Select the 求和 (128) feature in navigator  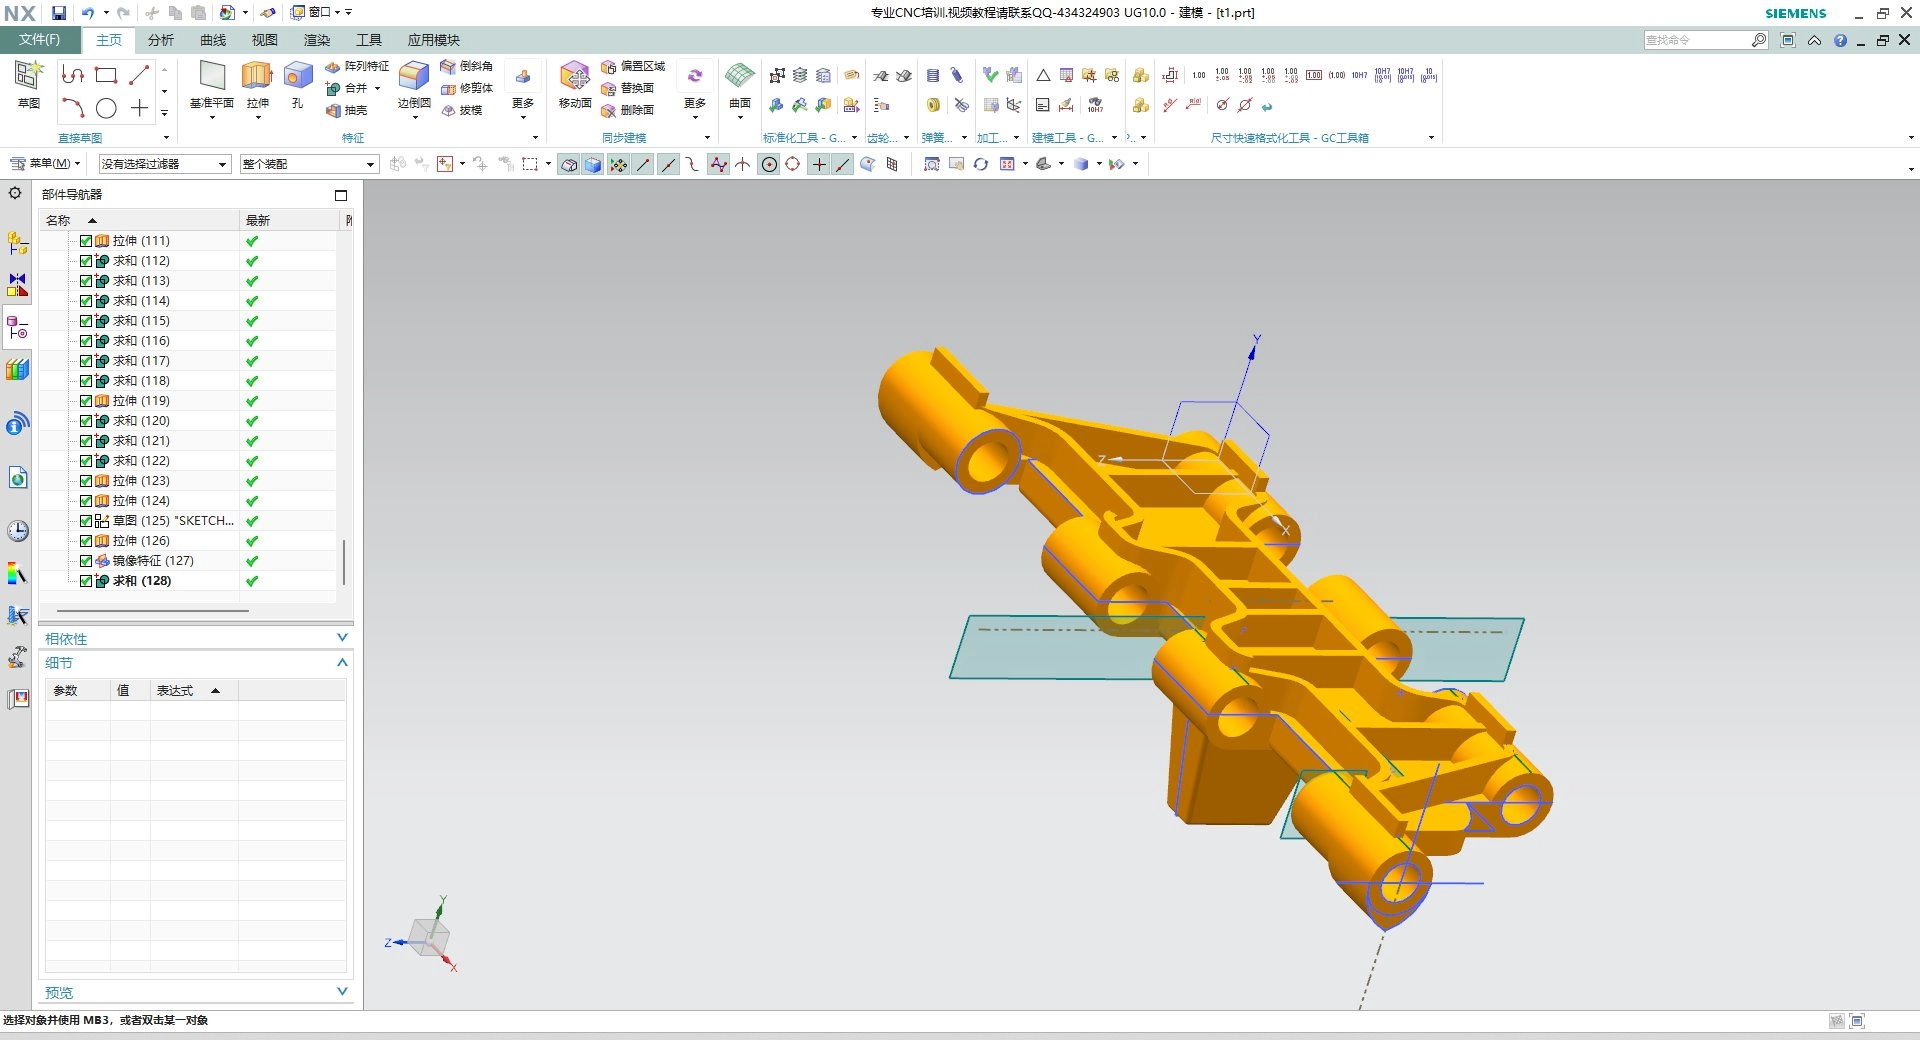coord(141,581)
